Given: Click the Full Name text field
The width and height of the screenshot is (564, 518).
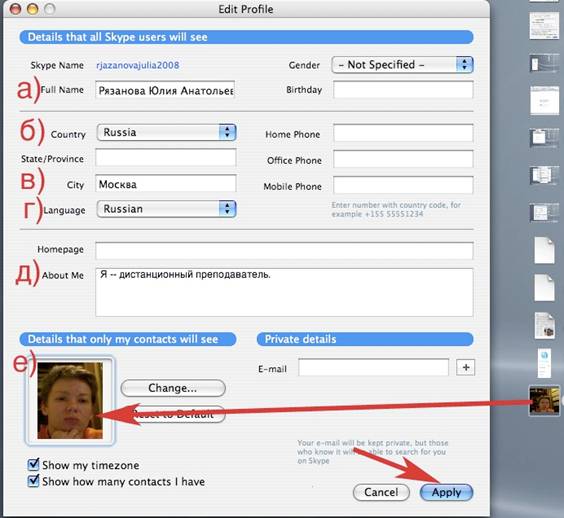Looking at the screenshot, I should [x=165, y=90].
